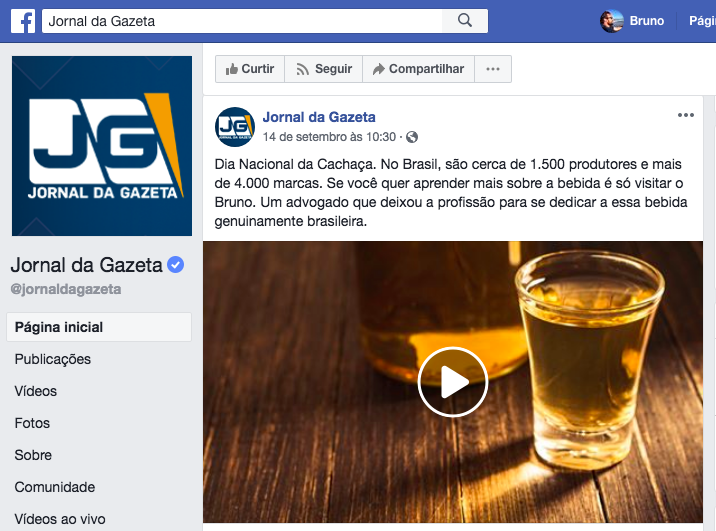The width and height of the screenshot is (716, 531).
Task: Open the Comunidade sidebar section
Action: click(x=55, y=487)
